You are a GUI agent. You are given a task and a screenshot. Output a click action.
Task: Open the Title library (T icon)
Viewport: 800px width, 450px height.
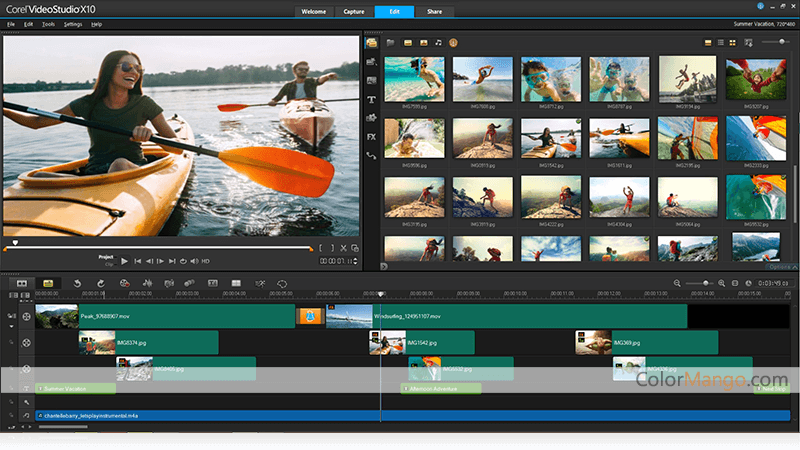[371, 100]
